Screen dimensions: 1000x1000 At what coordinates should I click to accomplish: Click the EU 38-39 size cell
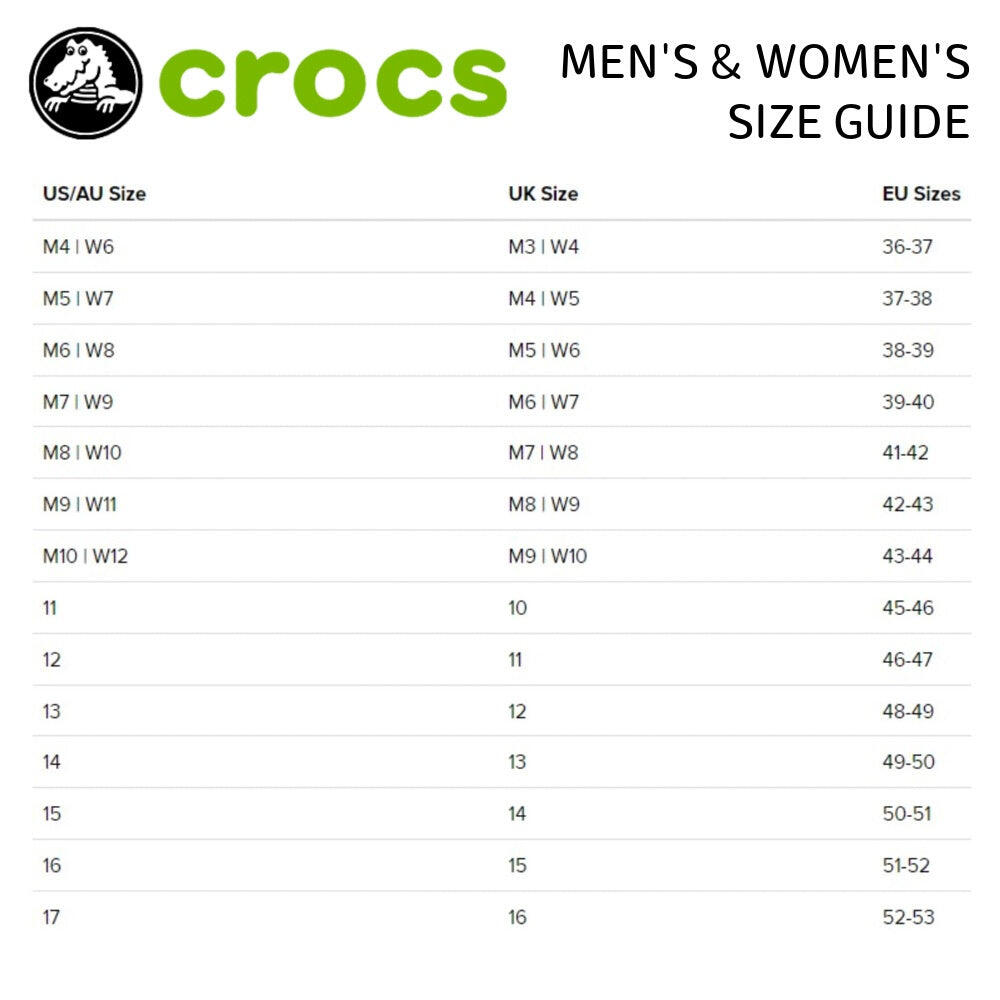tap(907, 351)
